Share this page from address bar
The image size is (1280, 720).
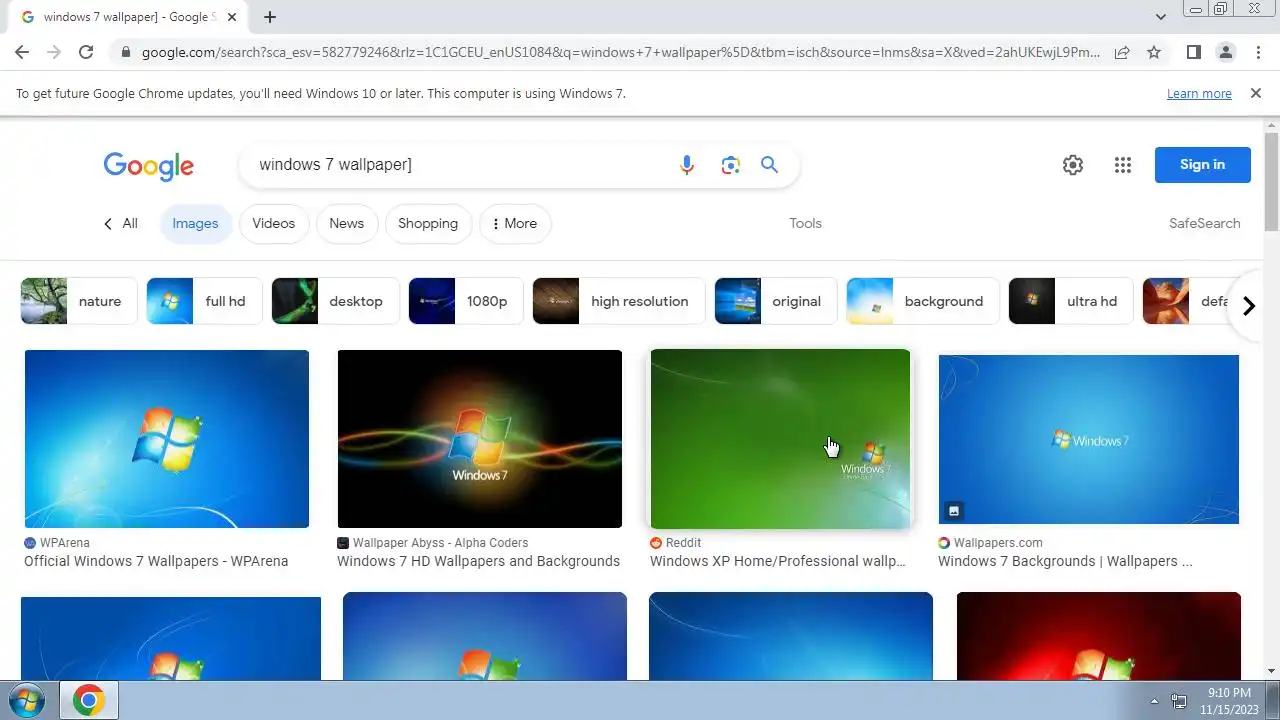click(1122, 52)
